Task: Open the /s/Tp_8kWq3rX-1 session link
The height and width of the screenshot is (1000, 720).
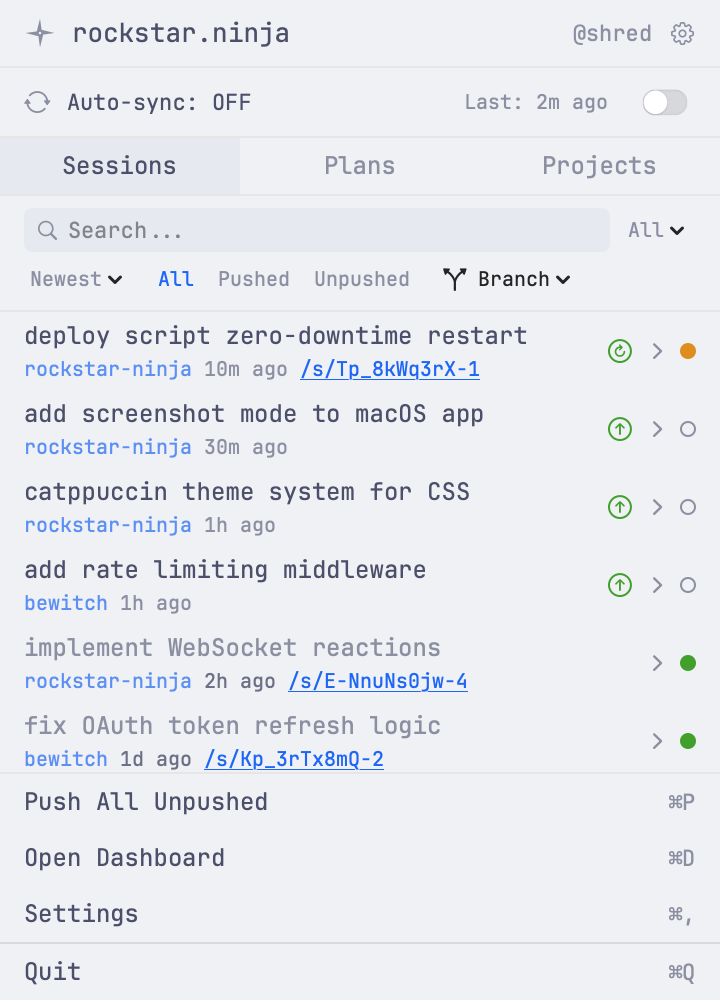Action: pyautogui.click(x=390, y=369)
